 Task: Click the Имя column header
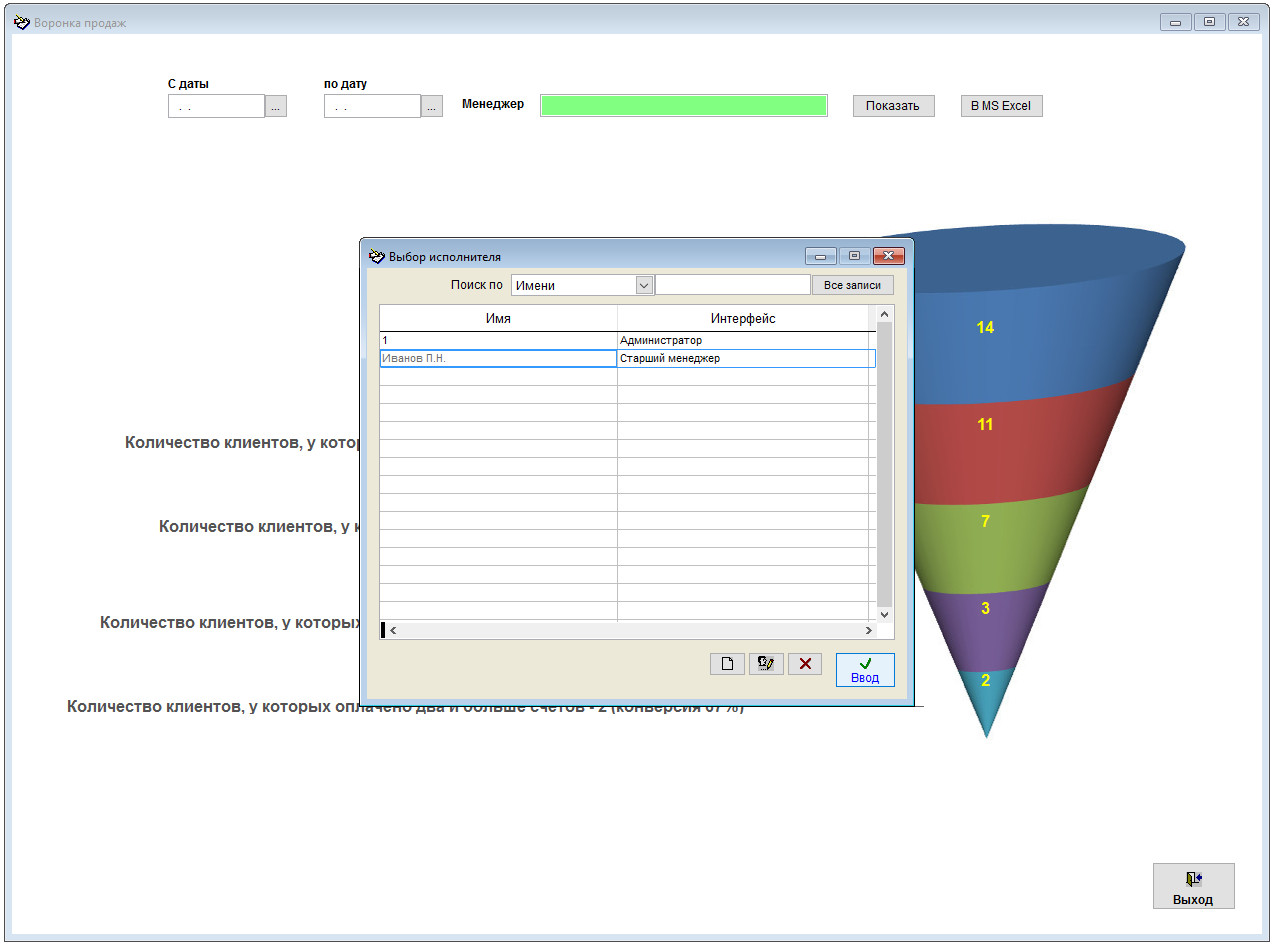[x=498, y=318]
